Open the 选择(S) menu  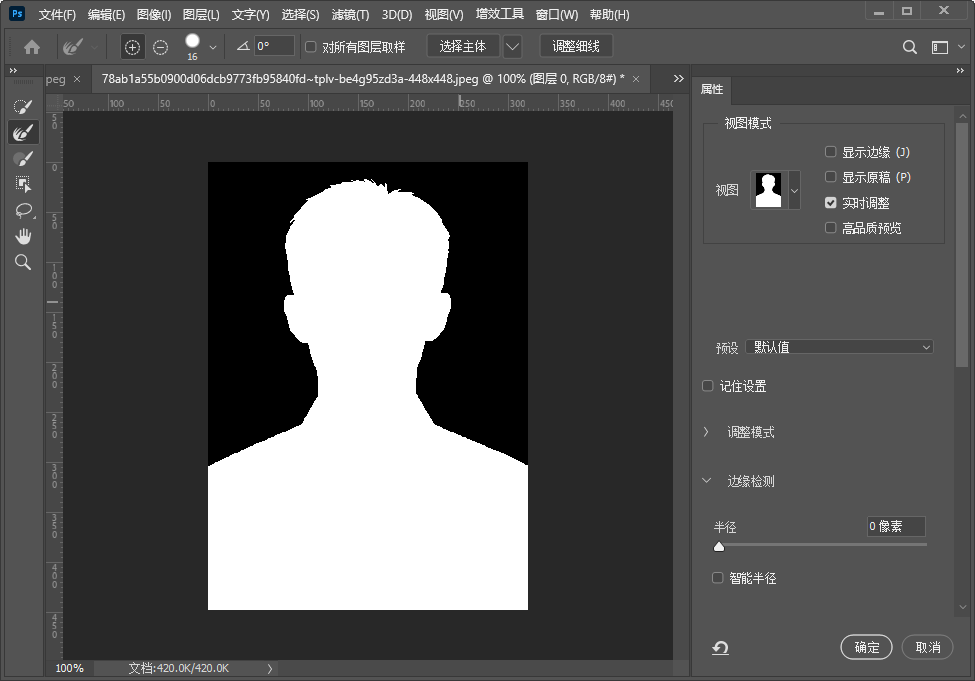300,14
